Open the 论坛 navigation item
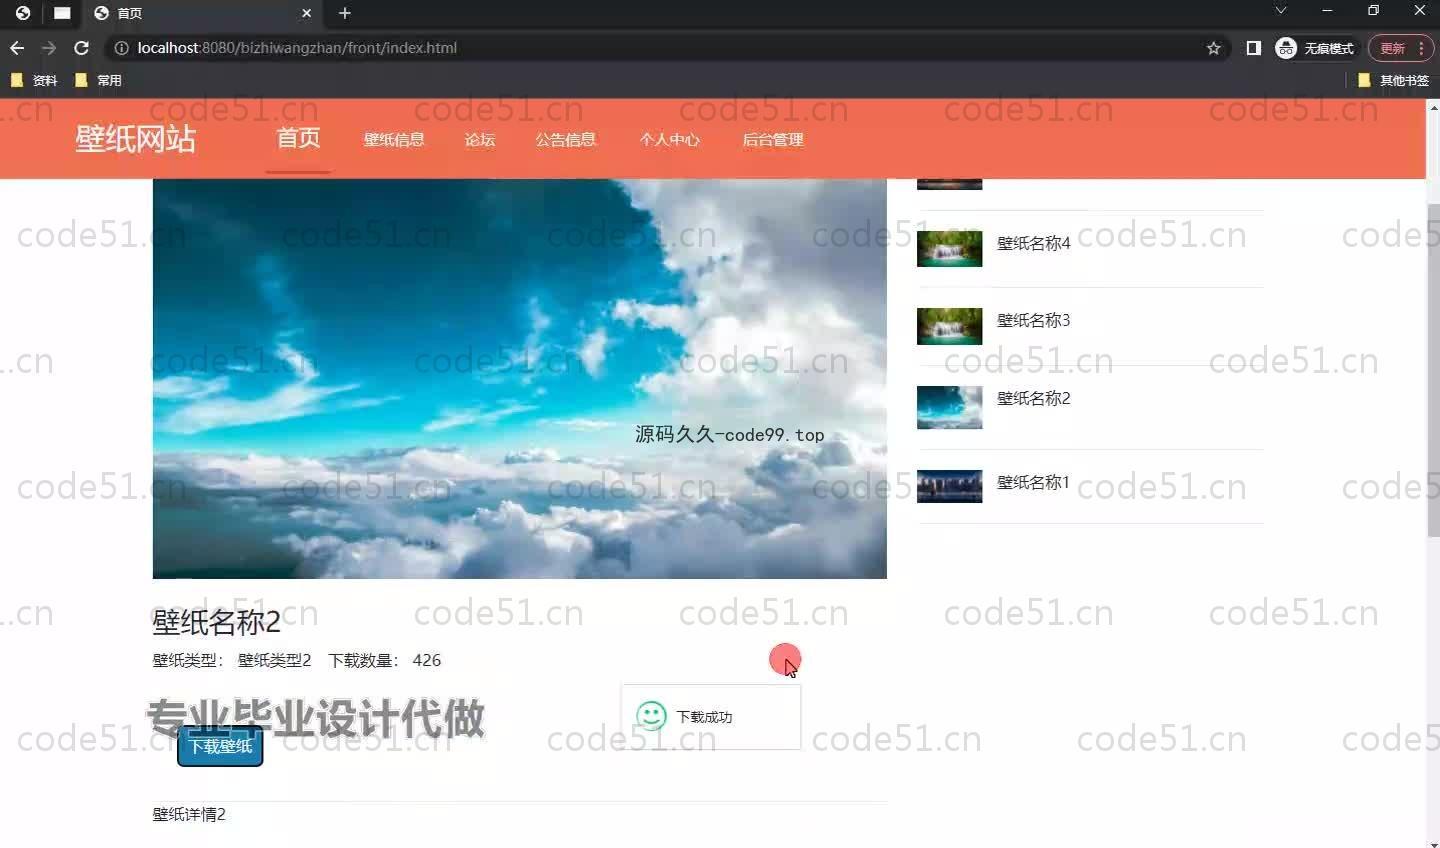This screenshot has width=1440, height=848. pos(479,140)
